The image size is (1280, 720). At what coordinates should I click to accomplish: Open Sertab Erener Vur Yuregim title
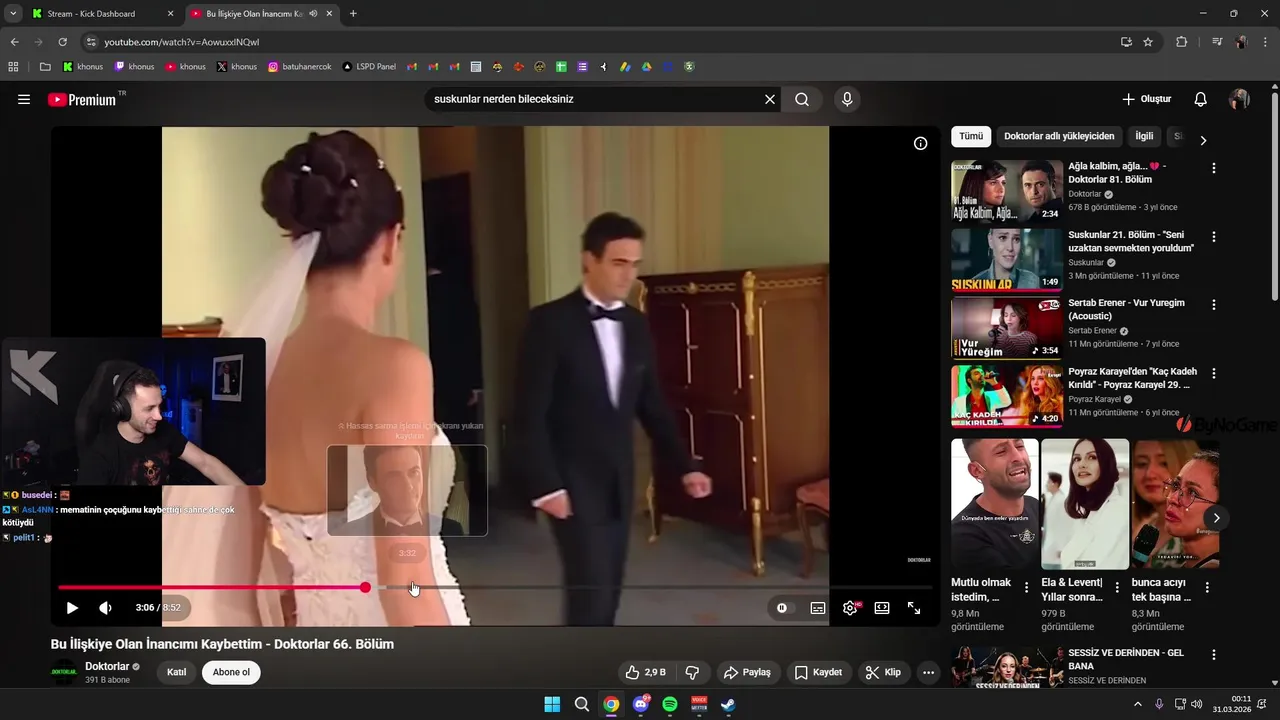point(1126,309)
